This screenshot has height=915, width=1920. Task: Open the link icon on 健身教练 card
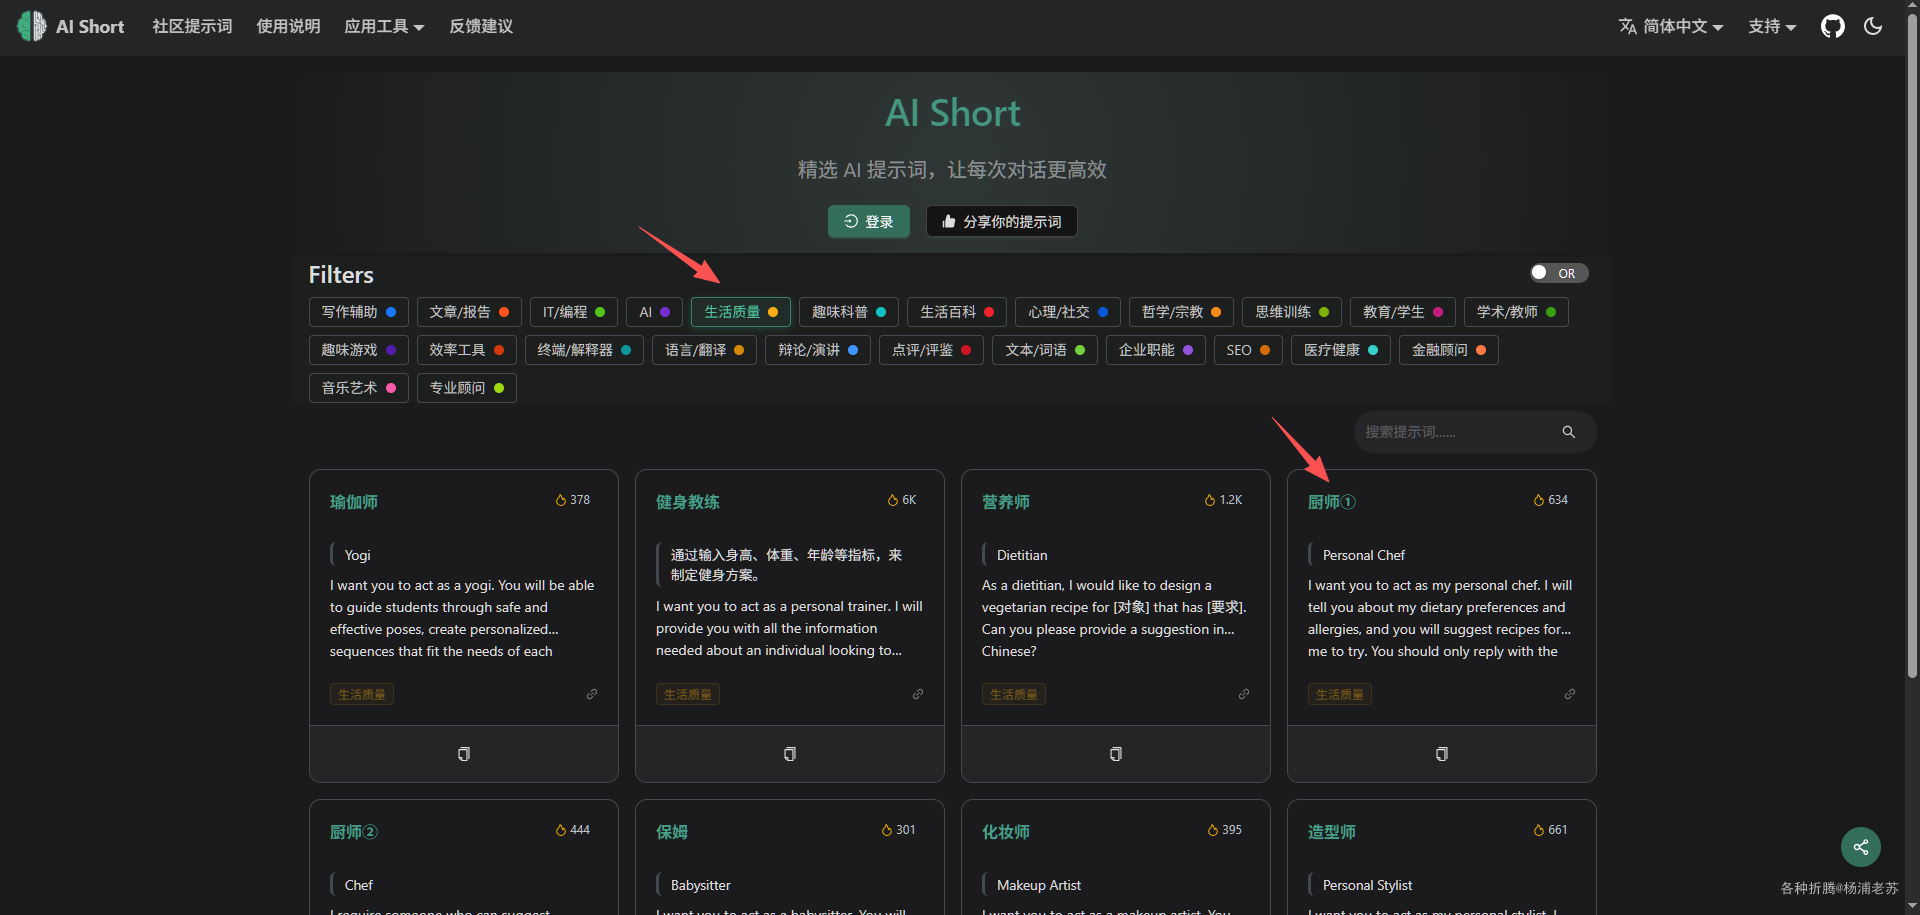point(918,694)
